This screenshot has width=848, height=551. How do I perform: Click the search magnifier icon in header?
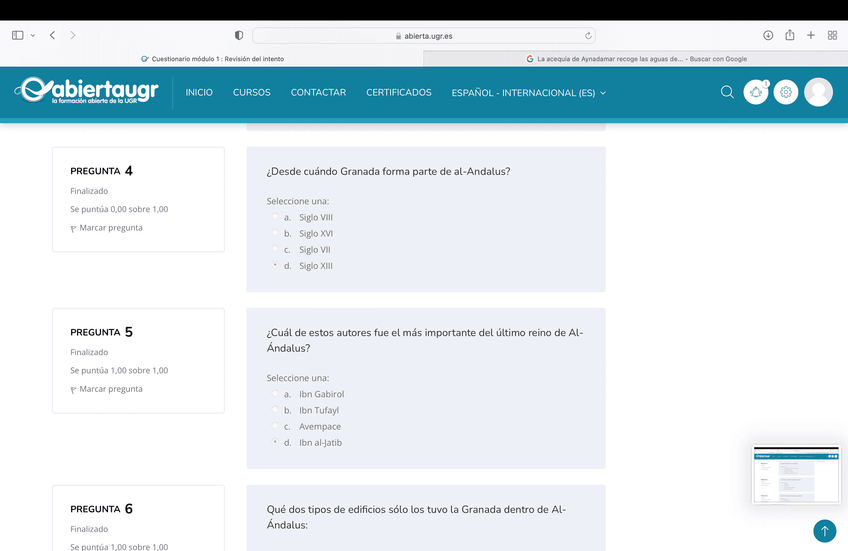(x=727, y=92)
